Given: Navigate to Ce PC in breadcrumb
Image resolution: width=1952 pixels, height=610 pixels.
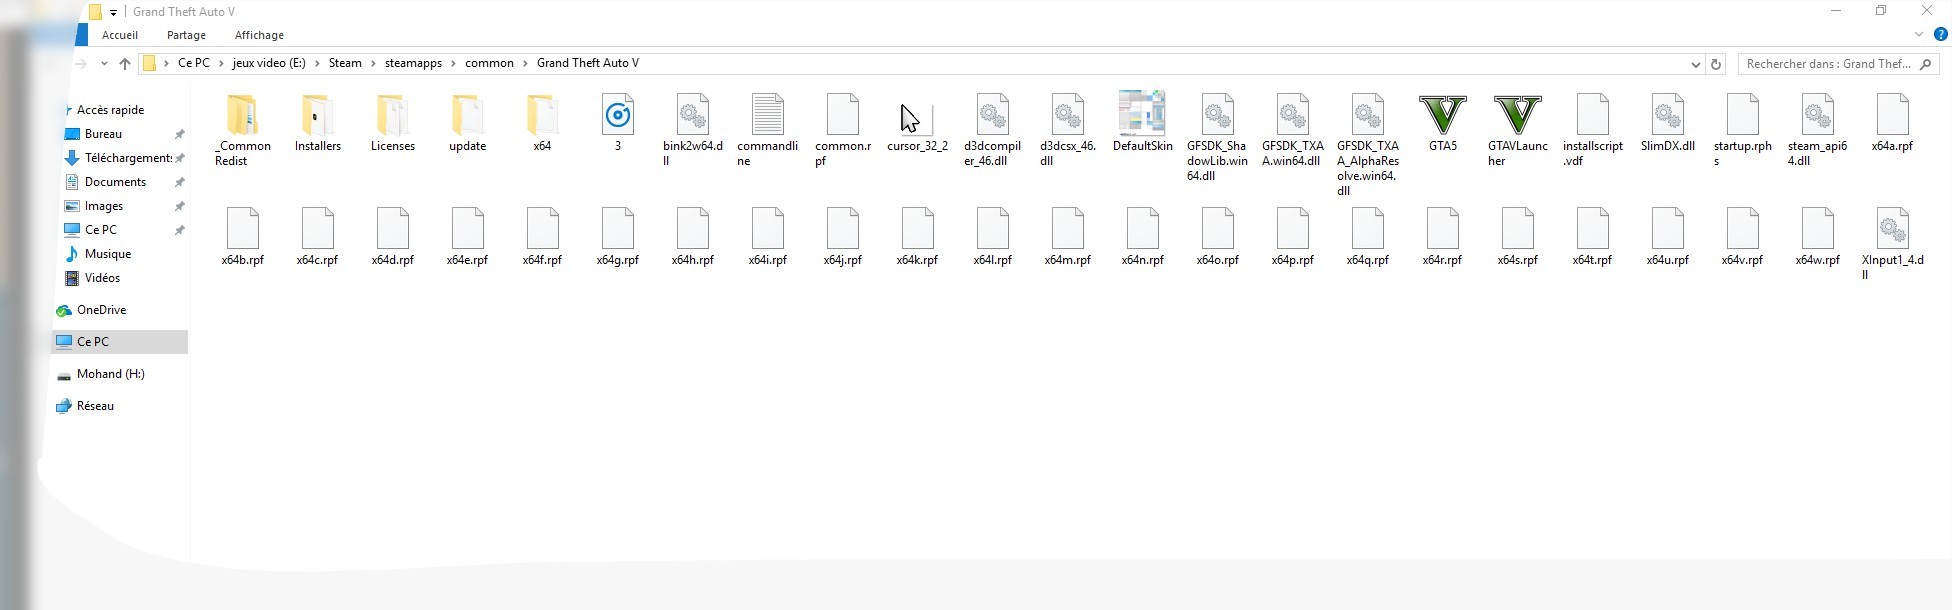Looking at the screenshot, I should pyautogui.click(x=194, y=63).
